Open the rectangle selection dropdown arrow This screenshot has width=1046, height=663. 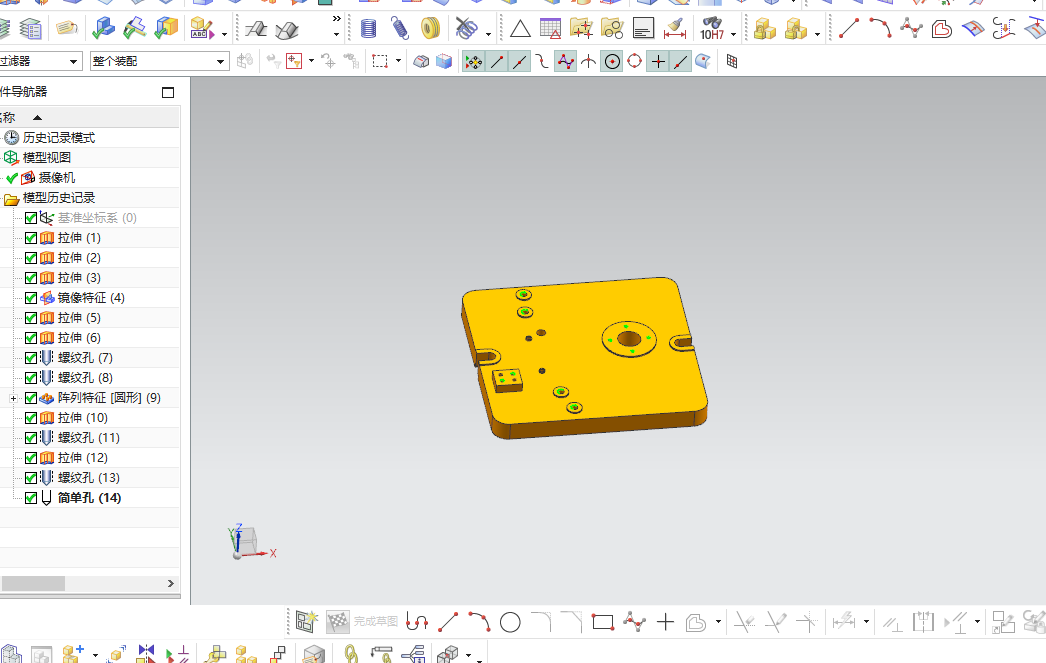(x=398, y=61)
